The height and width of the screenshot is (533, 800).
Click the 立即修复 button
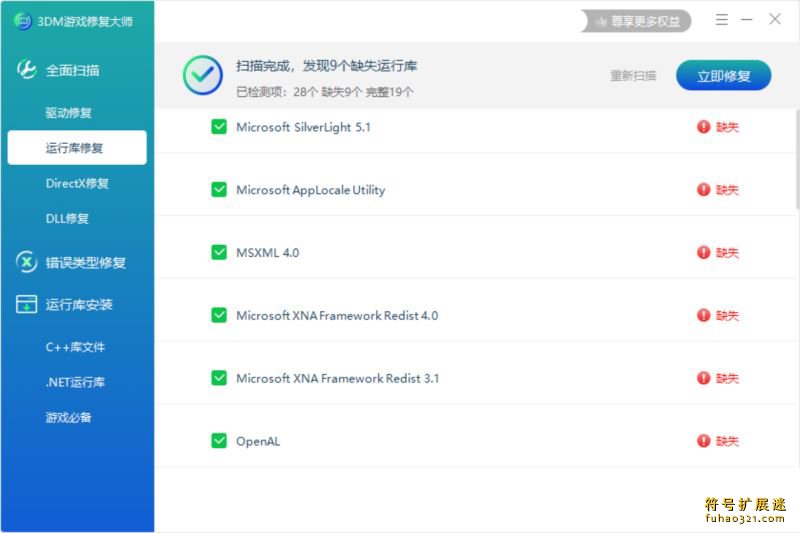coord(723,75)
